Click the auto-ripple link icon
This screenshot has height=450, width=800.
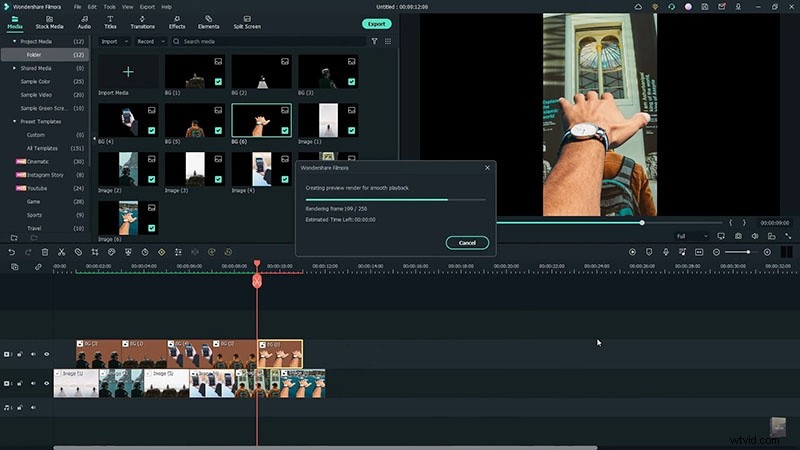pyautogui.click(x=38, y=267)
